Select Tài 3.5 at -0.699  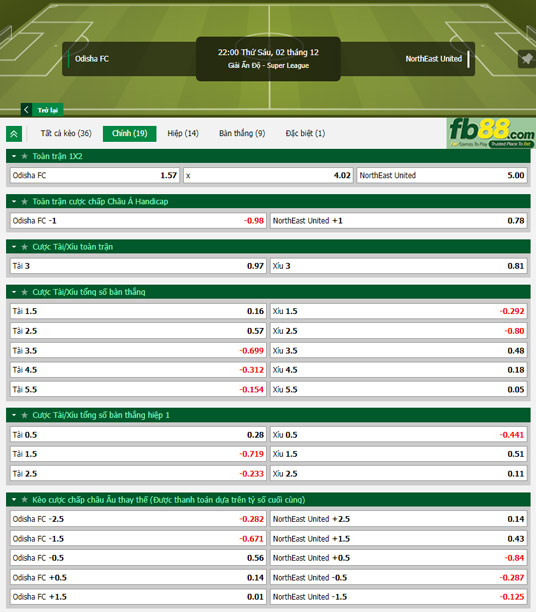point(138,350)
